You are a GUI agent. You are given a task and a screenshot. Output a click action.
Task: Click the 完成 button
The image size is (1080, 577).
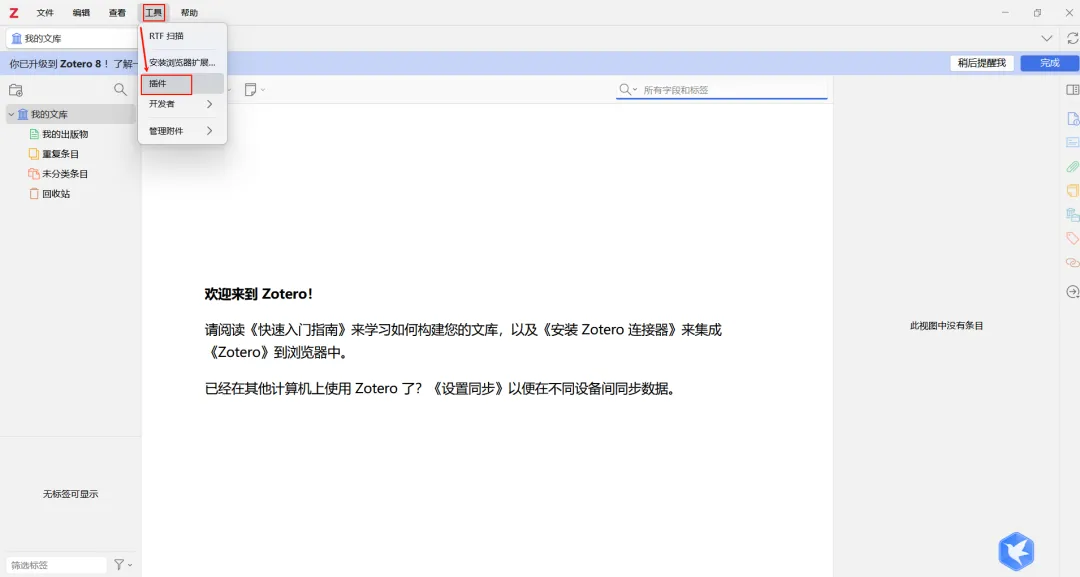[1049, 63]
